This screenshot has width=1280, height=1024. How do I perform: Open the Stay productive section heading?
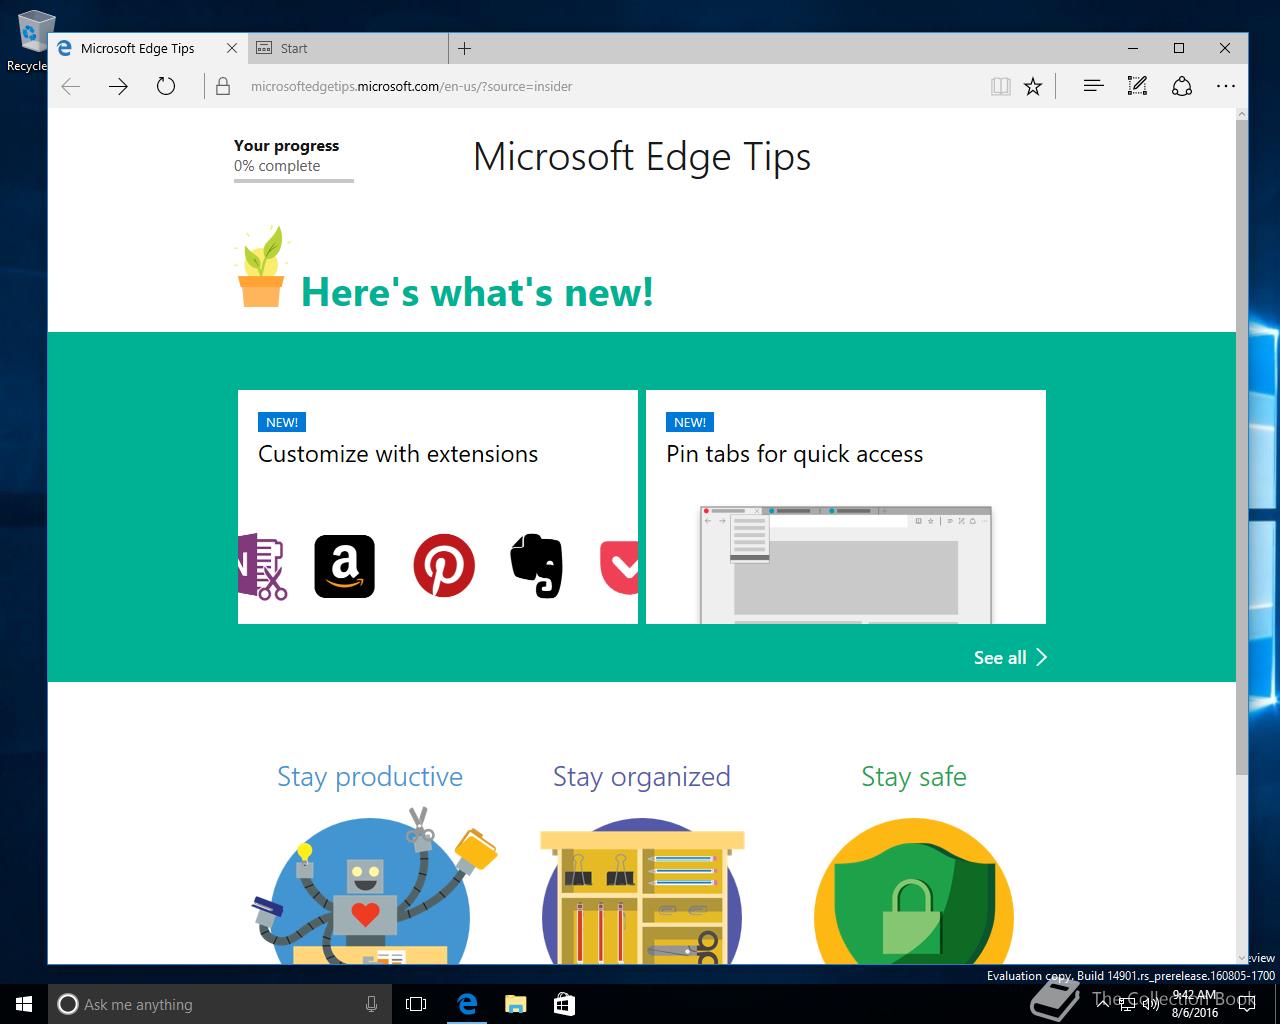(x=370, y=777)
